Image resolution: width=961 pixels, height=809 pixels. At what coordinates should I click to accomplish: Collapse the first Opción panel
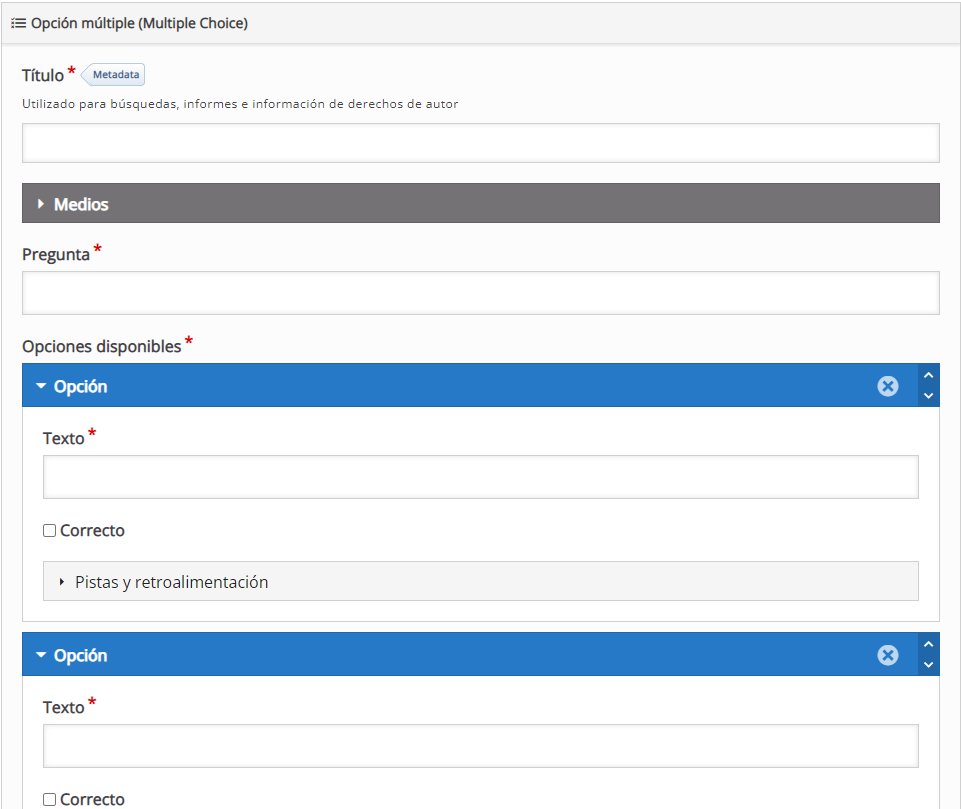80,386
